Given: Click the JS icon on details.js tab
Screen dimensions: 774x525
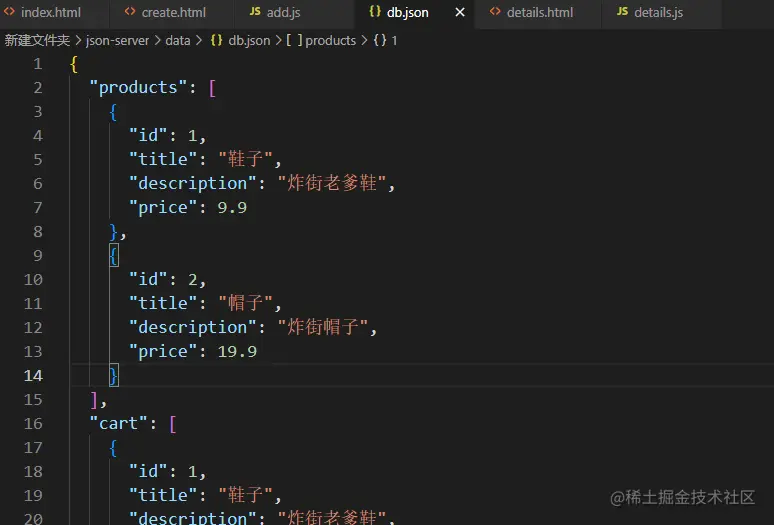Looking at the screenshot, I should point(622,11).
